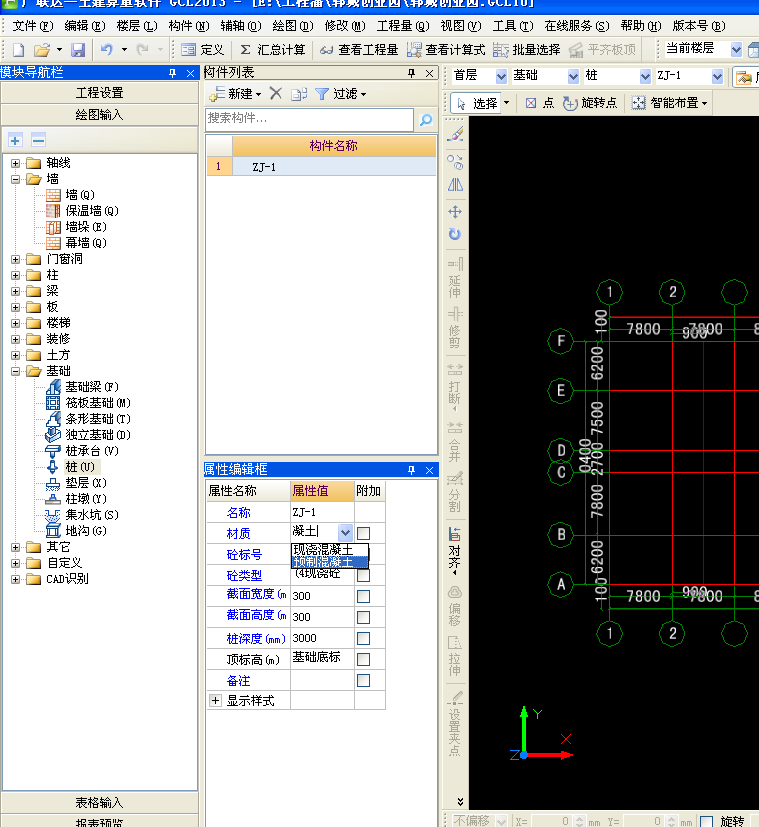The height and width of the screenshot is (827, 759).
Task: Select 桩承台(V) tree item
Action: click(x=91, y=451)
